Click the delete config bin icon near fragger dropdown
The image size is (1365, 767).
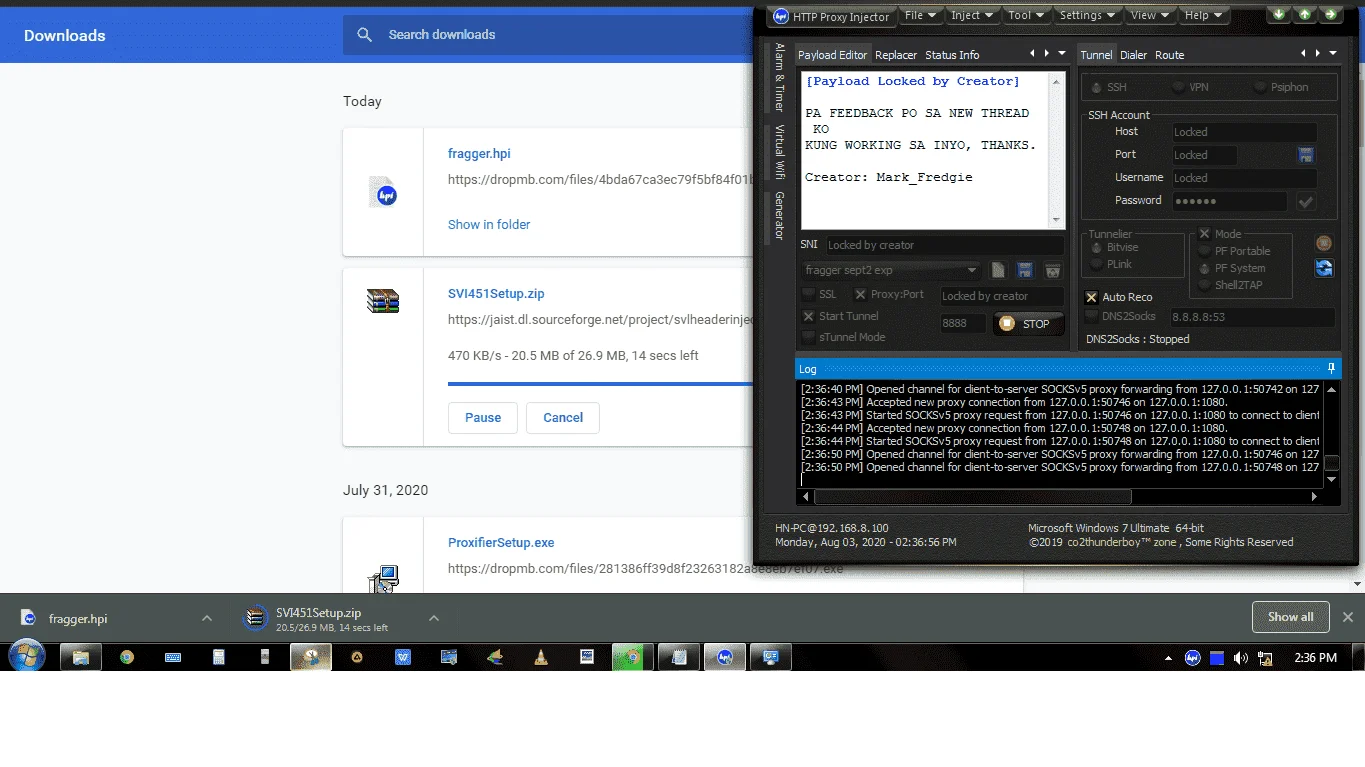[x=1052, y=270]
